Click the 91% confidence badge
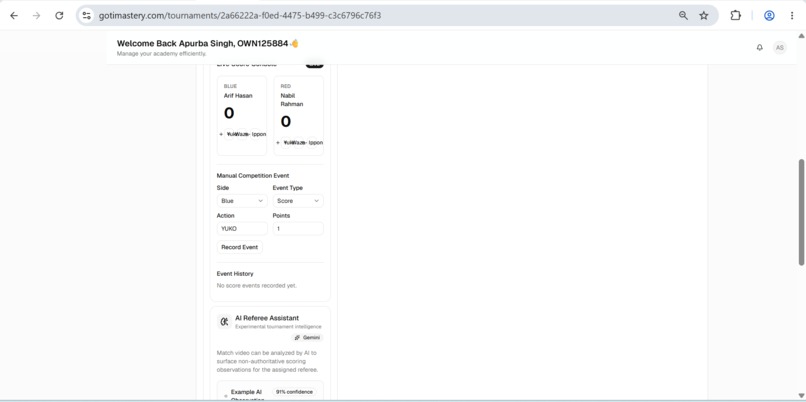Screen dimensions: 806x402 click(295, 392)
